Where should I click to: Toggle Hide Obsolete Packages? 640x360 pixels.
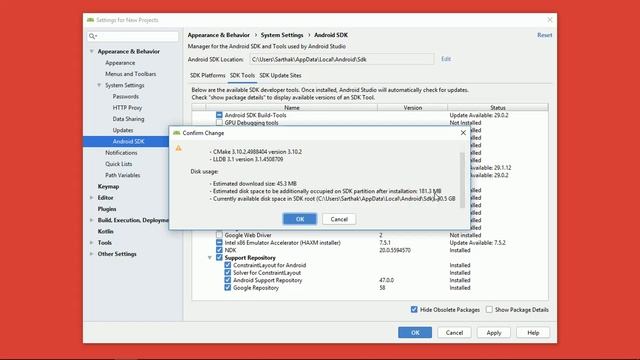(414, 309)
